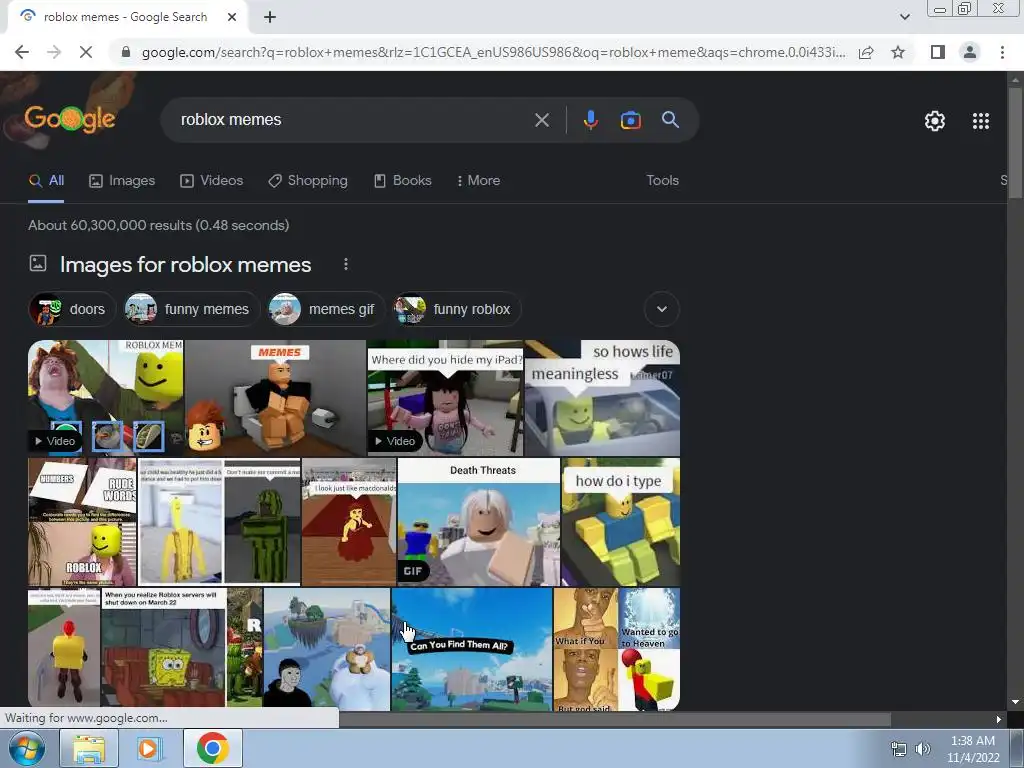The height and width of the screenshot is (768, 1024).
Task: Close the roblox memes tab
Action: pos(232,18)
